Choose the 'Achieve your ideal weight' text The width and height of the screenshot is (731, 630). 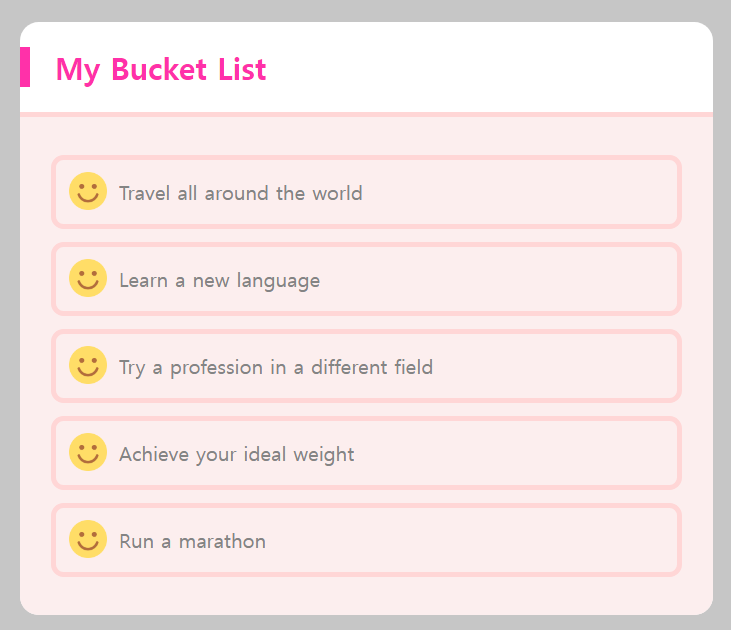point(236,454)
